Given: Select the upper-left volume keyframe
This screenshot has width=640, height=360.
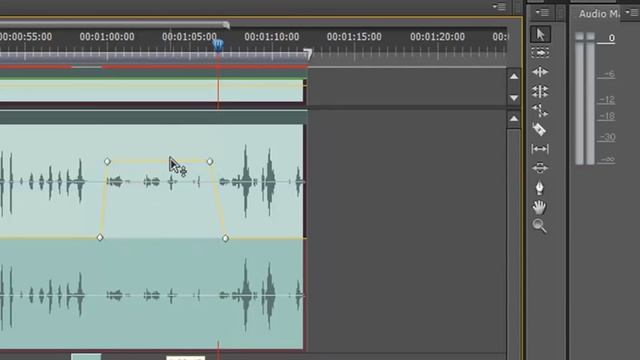Looking at the screenshot, I should (x=107, y=162).
